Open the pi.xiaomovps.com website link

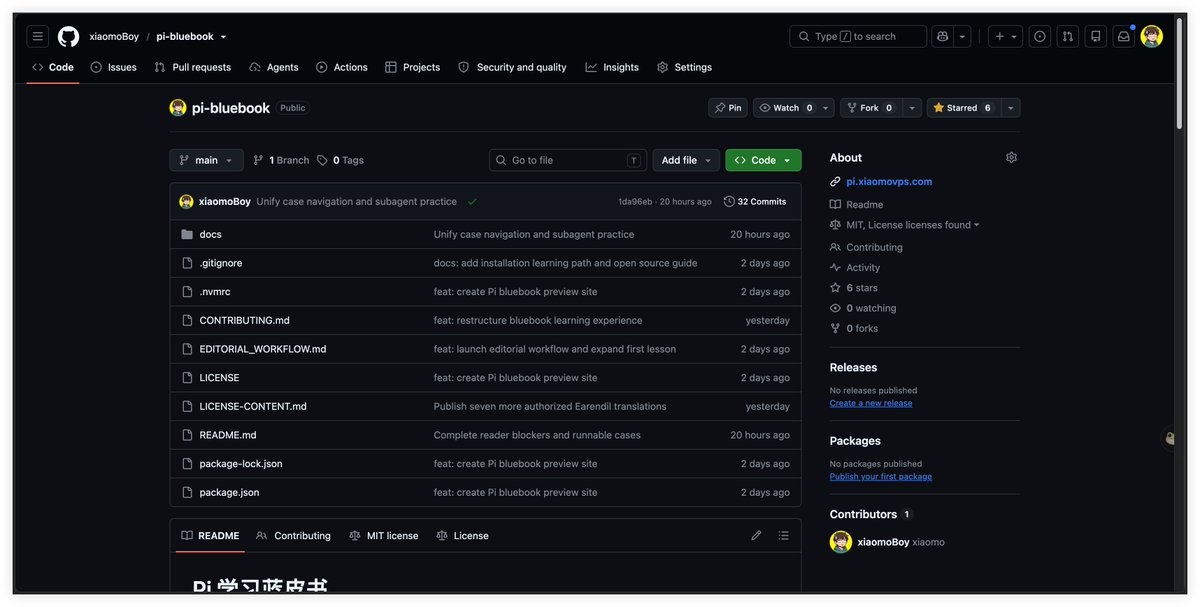coord(889,182)
